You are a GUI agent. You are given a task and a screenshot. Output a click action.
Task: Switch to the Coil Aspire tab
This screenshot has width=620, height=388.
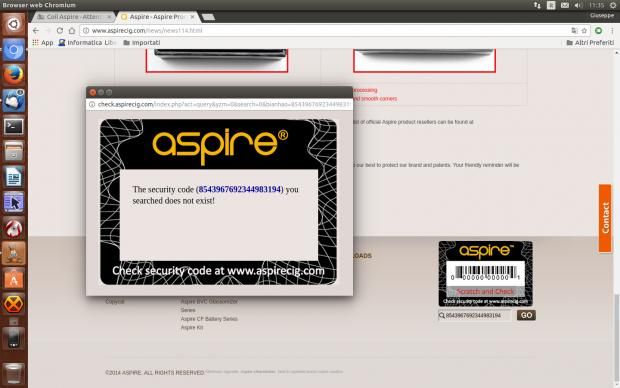pos(74,17)
